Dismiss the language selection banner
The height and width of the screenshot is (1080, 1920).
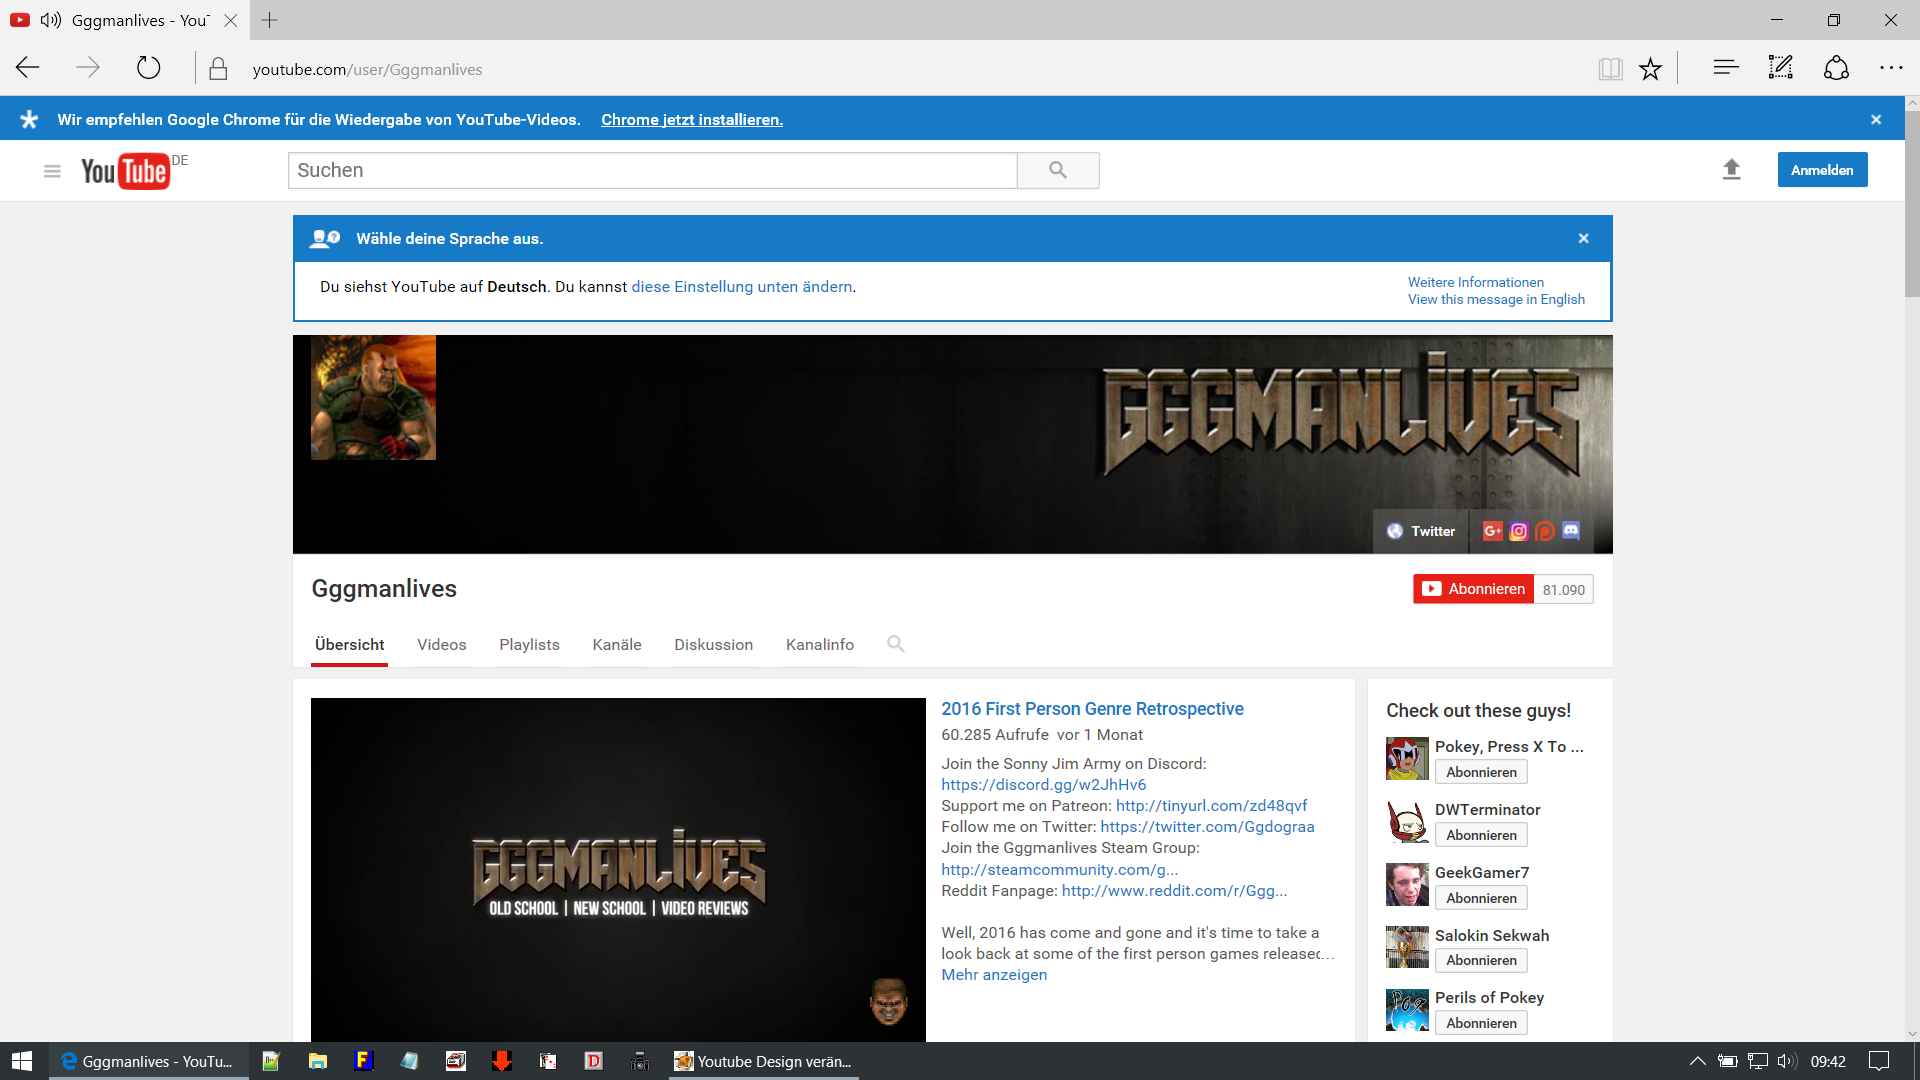point(1583,238)
